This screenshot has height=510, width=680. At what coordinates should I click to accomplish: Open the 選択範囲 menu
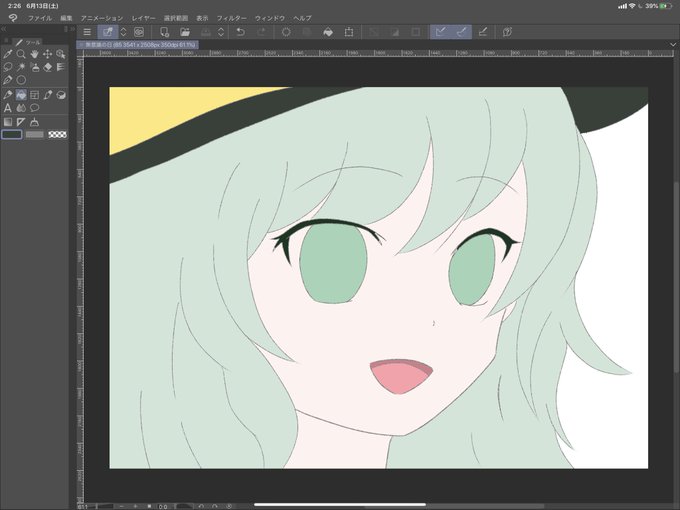(176, 18)
